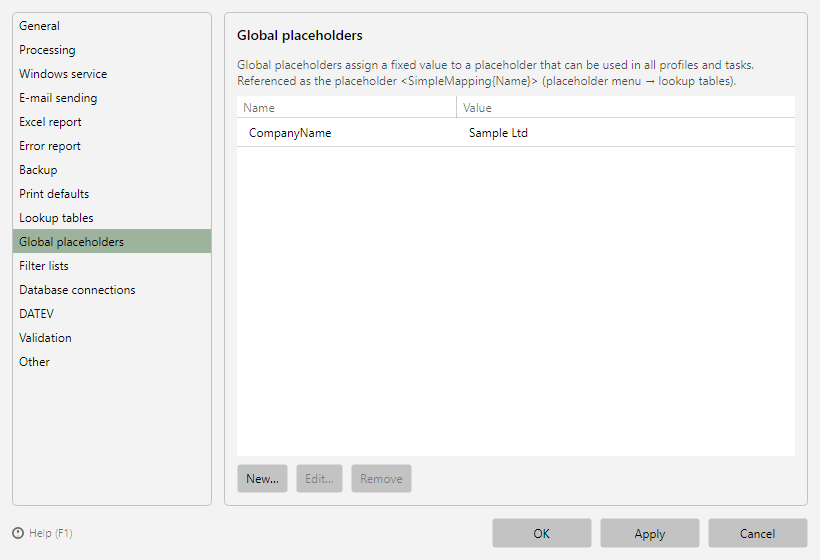Sort by the Name column header
This screenshot has width=820, height=560.
coord(347,108)
